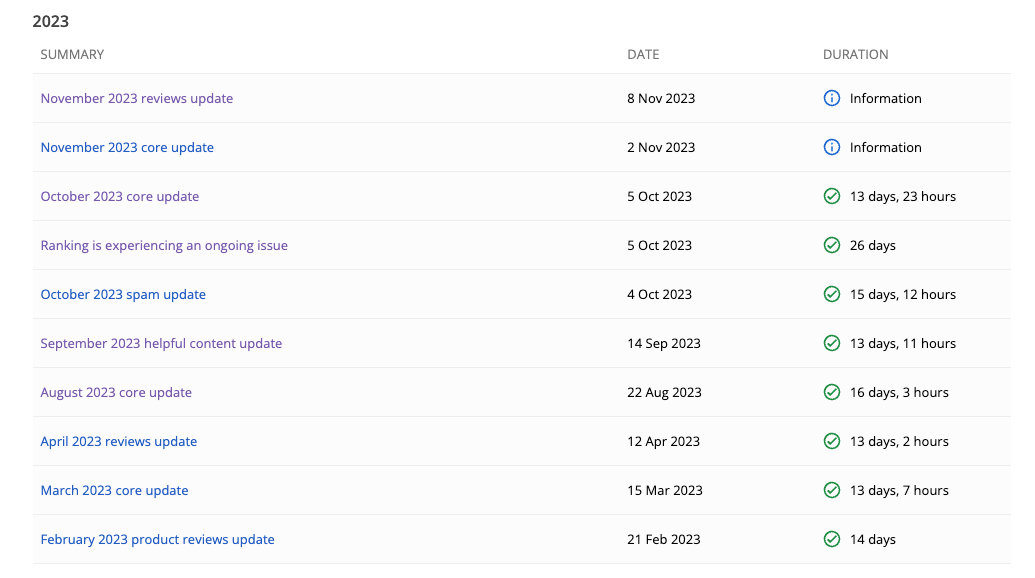The width and height of the screenshot is (1035, 578).
Task: Open September 2023 helpful content update
Action: pos(161,343)
